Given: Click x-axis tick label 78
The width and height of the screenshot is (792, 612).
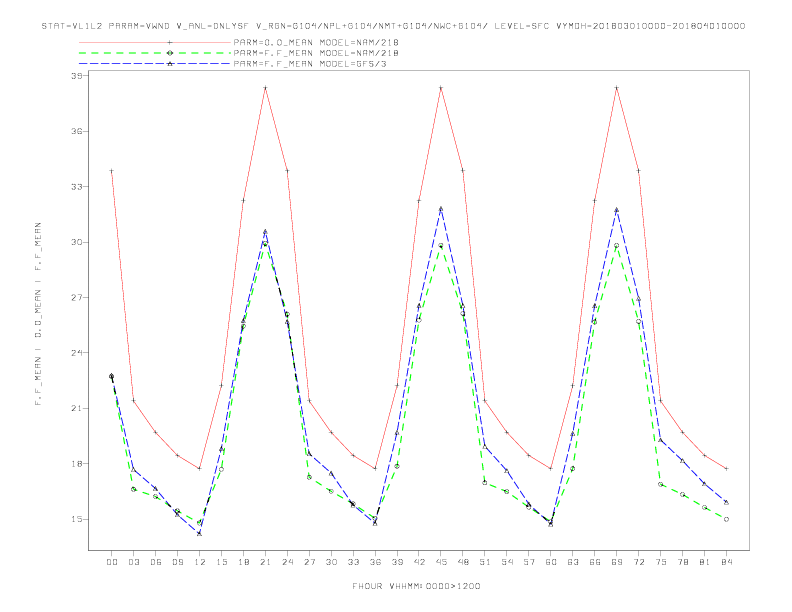Looking at the screenshot, I should pyautogui.click(x=683, y=562).
